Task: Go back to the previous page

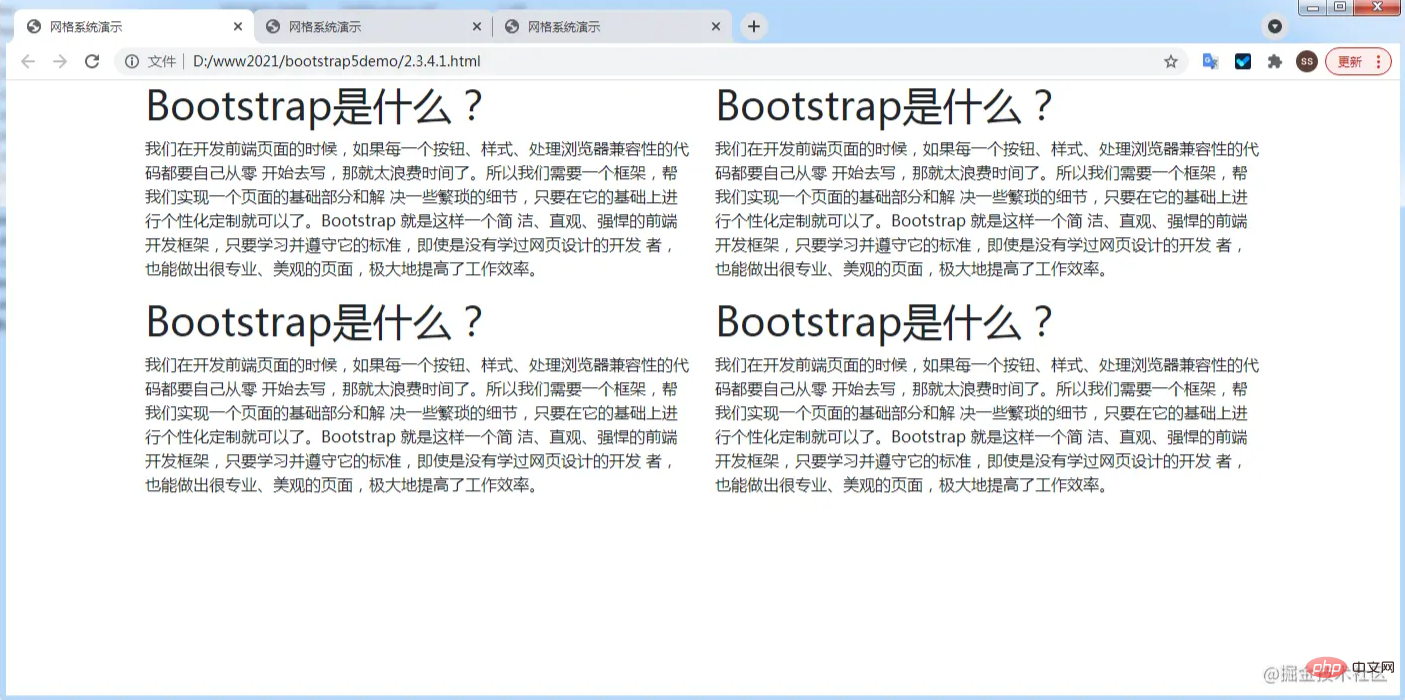Action: point(28,62)
